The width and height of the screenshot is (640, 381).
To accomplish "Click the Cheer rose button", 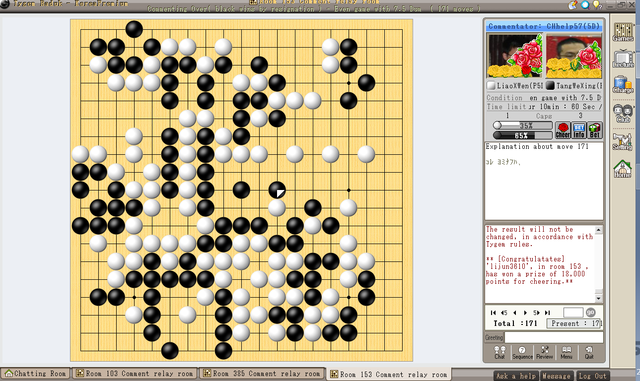I will (563, 130).
